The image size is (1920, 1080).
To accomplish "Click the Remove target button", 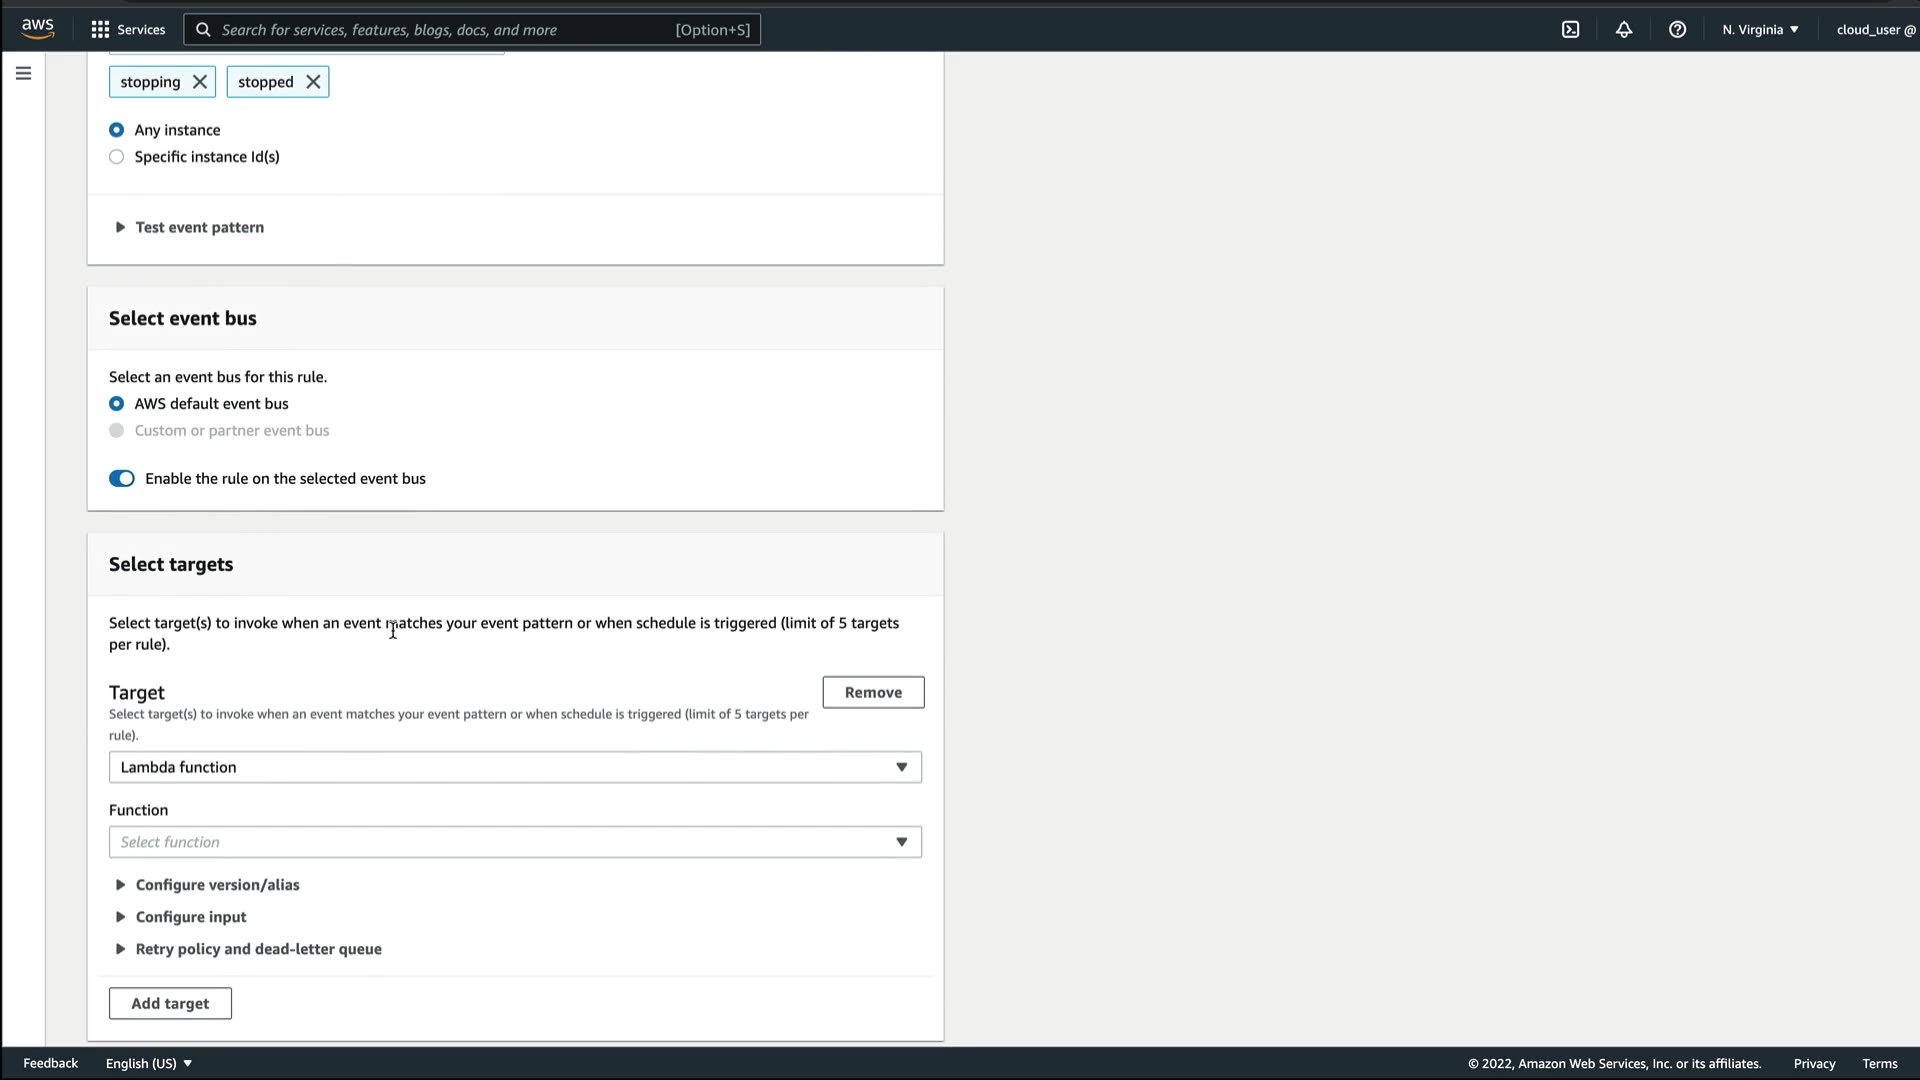I will point(873,692).
